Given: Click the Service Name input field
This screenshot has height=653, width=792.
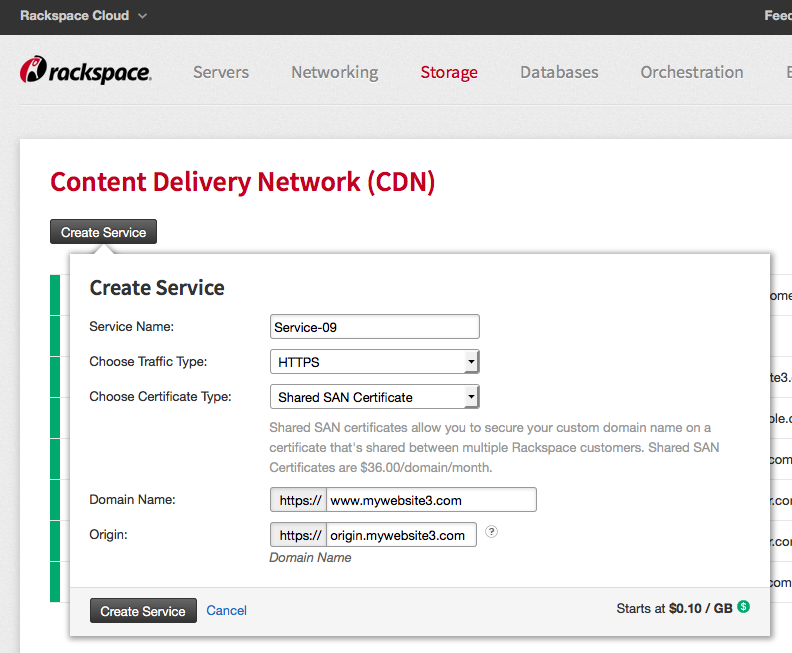Looking at the screenshot, I should [x=374, y=327].
